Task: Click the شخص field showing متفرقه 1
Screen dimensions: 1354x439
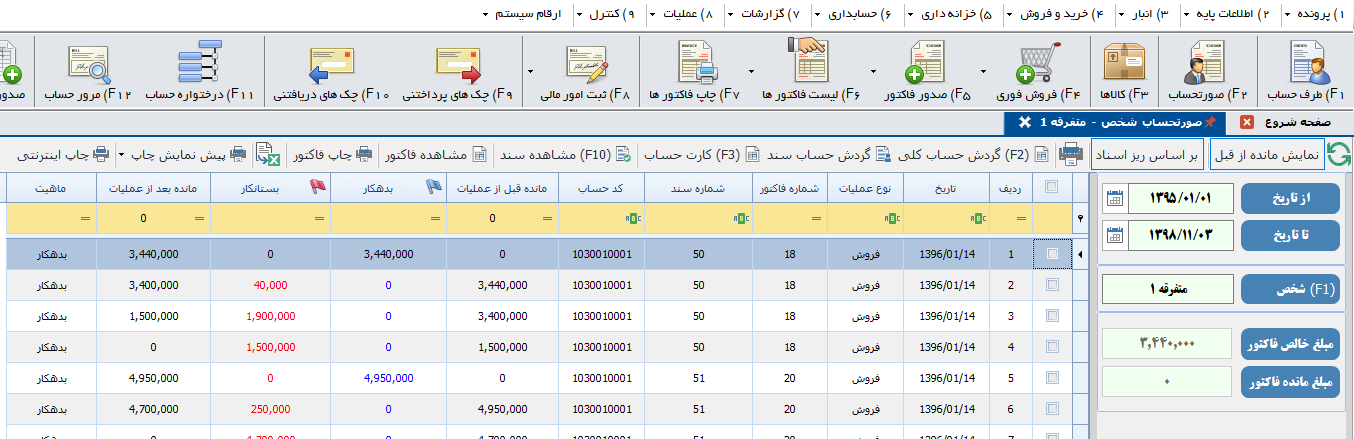Action: click(1166, 290)
